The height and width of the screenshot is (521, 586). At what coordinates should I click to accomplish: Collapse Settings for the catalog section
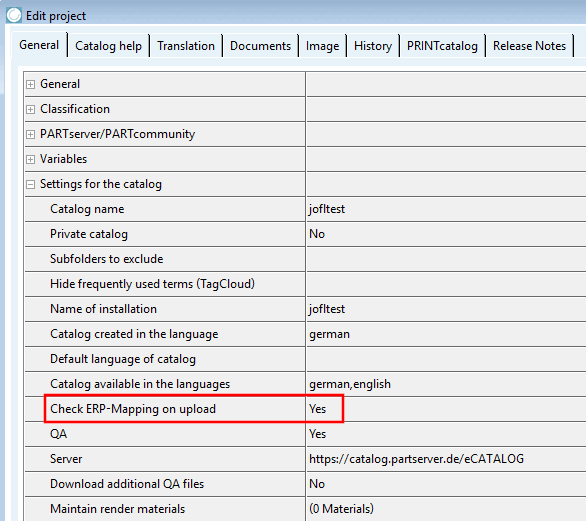[31, 184]
